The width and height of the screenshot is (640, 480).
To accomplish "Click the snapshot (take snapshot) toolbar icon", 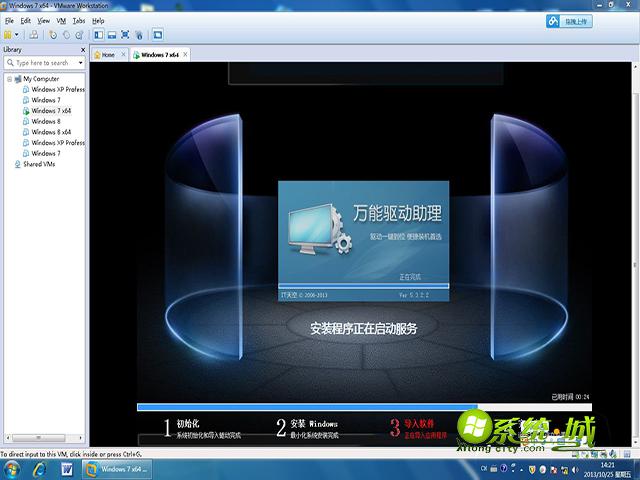I will [x=53, y=35].
